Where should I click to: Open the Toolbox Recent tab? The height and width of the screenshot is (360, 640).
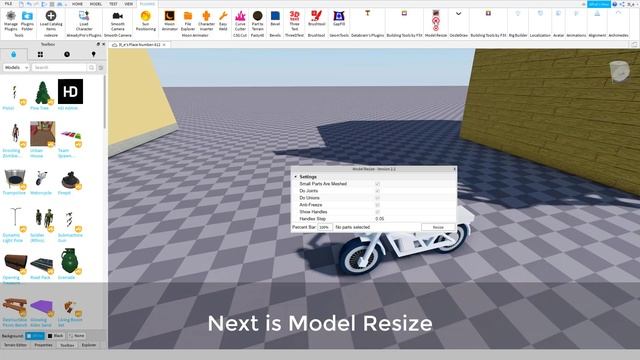tap(67, 54)
